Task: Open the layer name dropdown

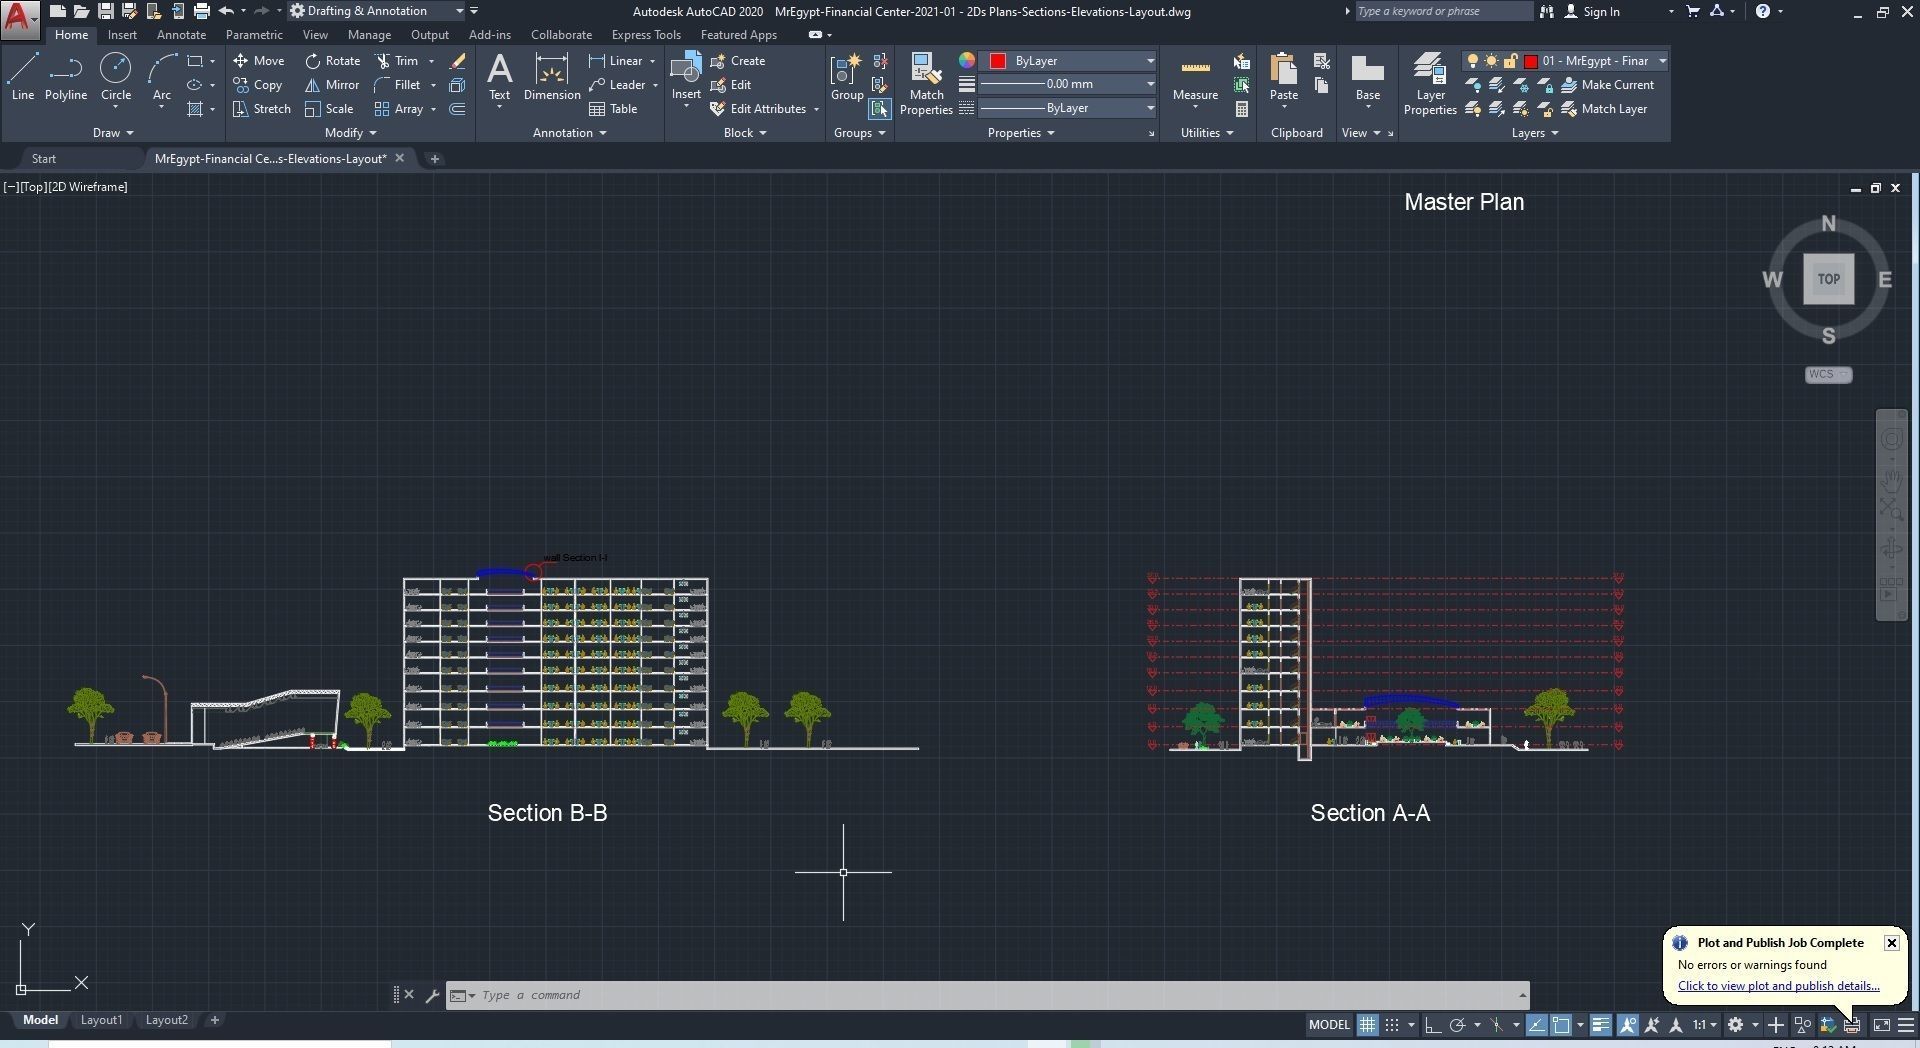Action: [1565, 61]
